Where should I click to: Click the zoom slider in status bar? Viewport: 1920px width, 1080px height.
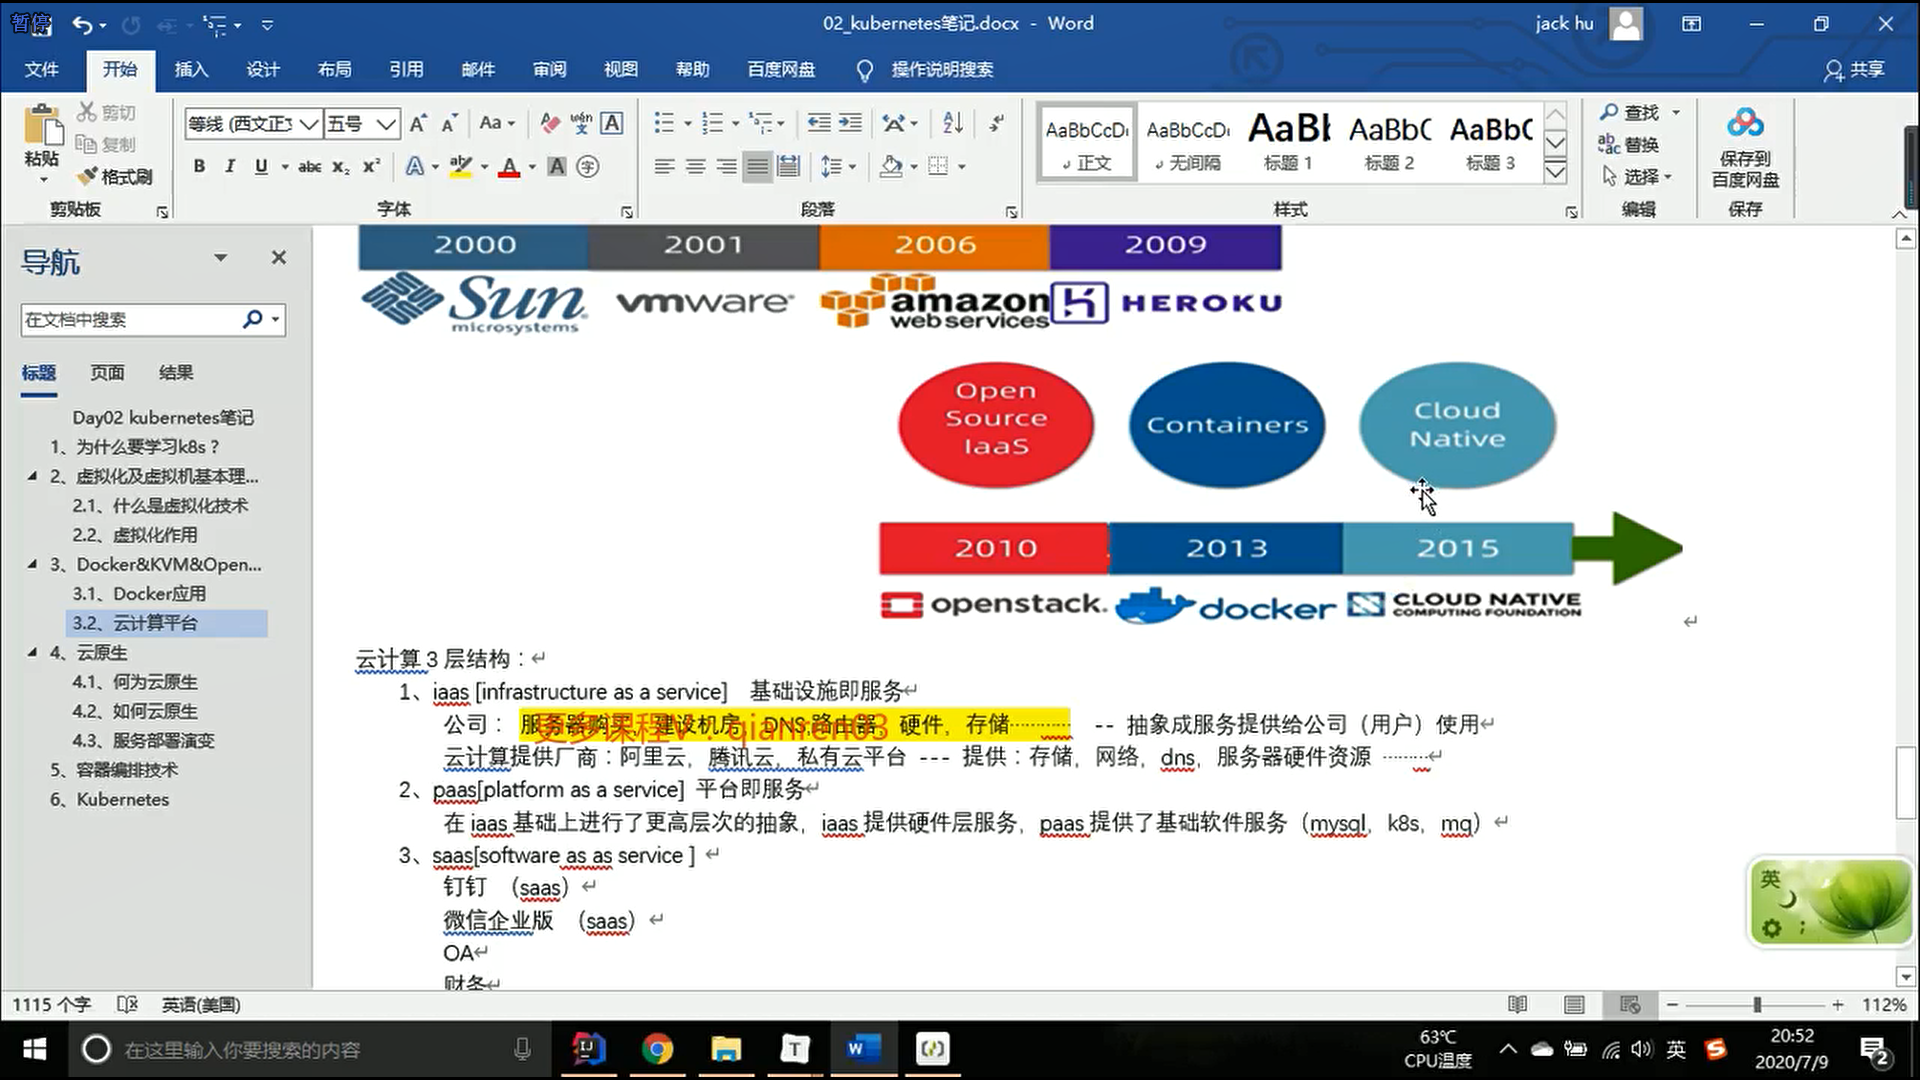click(x=1757, y=1004)
